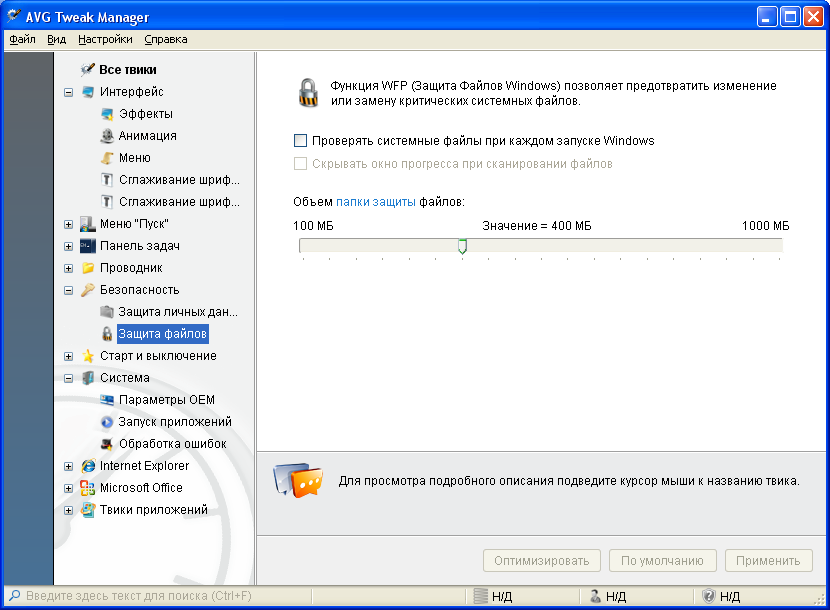Click the folder size slider thumb
Image resolution: width=830 pixels, height=610 pixels.
coord(462,246)
